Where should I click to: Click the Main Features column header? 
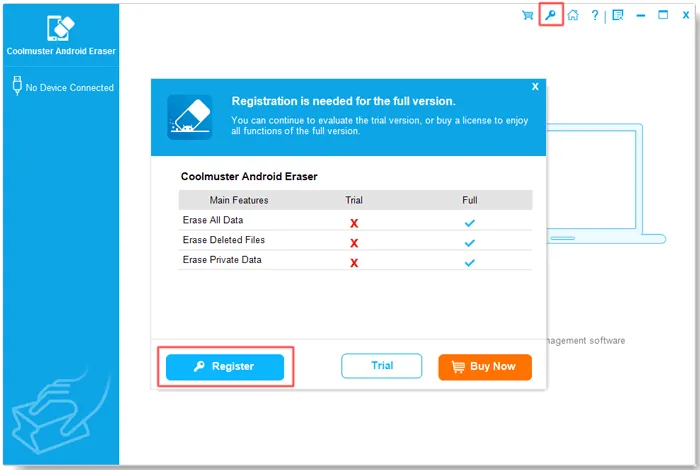239,200
